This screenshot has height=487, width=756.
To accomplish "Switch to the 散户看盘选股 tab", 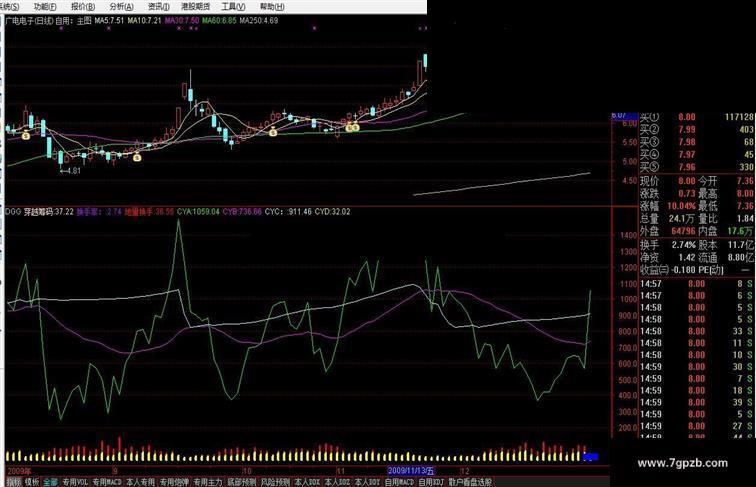I will pos(470,482).
